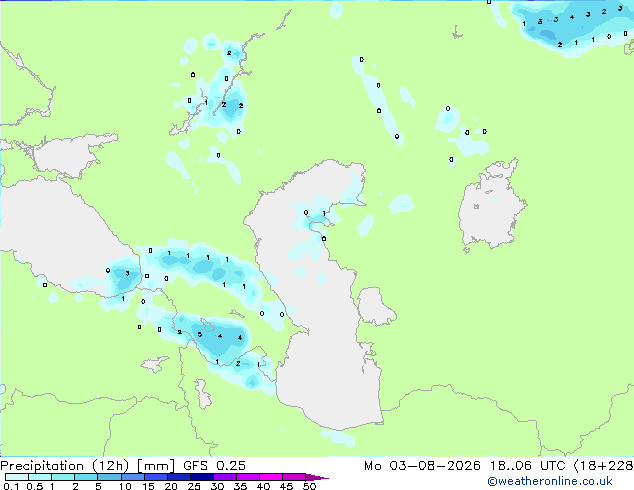Click the 40–45 mm magenta legend swatch
Screen dimensions: 634x490
(x=271, y=477)
